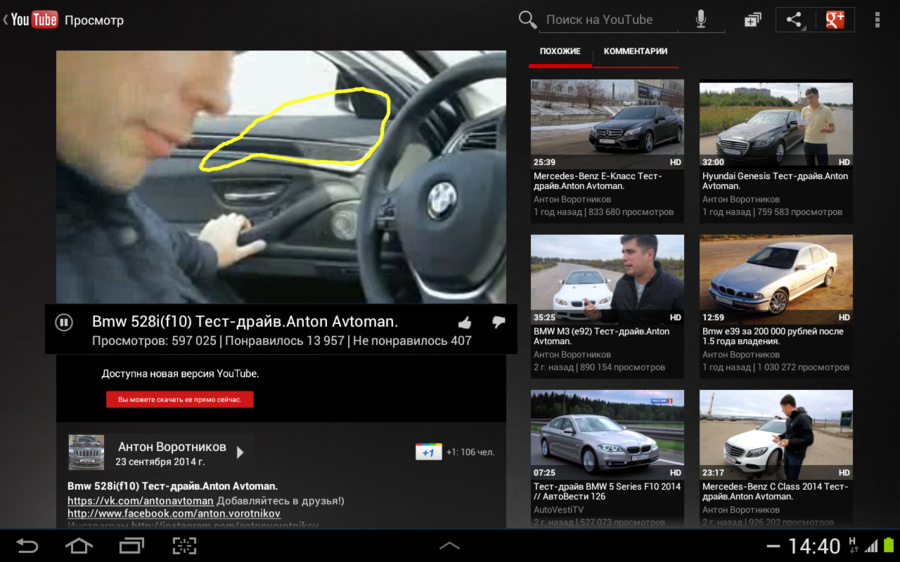
Task: Click '+1: 106 чел.' counter text
Action: point(470,452)
